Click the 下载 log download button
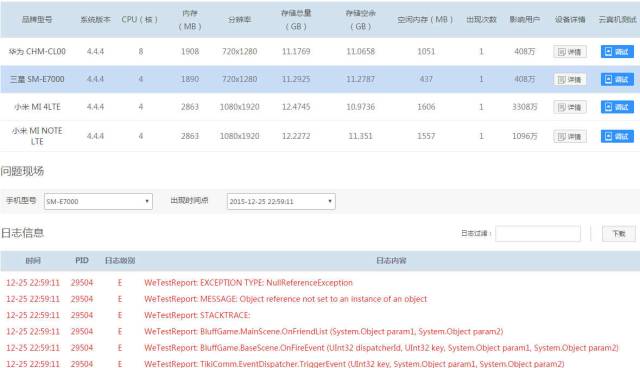The image size is (640, 368). (619, 234)
